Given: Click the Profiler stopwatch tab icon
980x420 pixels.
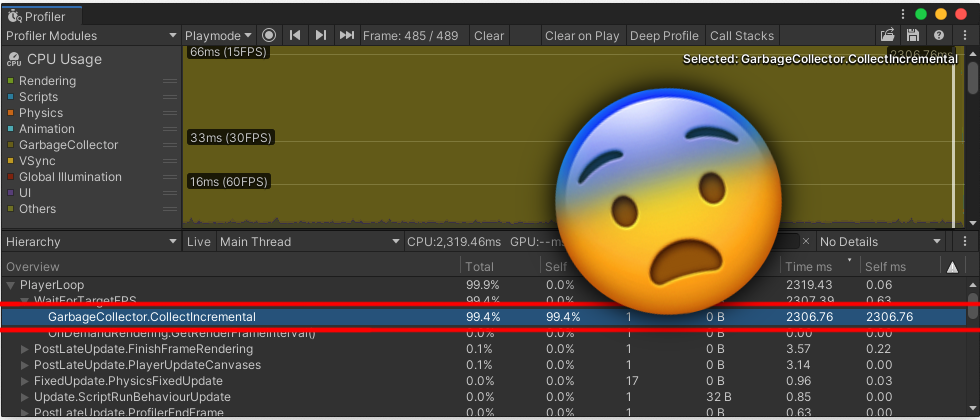Looking at the screenshot, I should [x=14, y=16].
